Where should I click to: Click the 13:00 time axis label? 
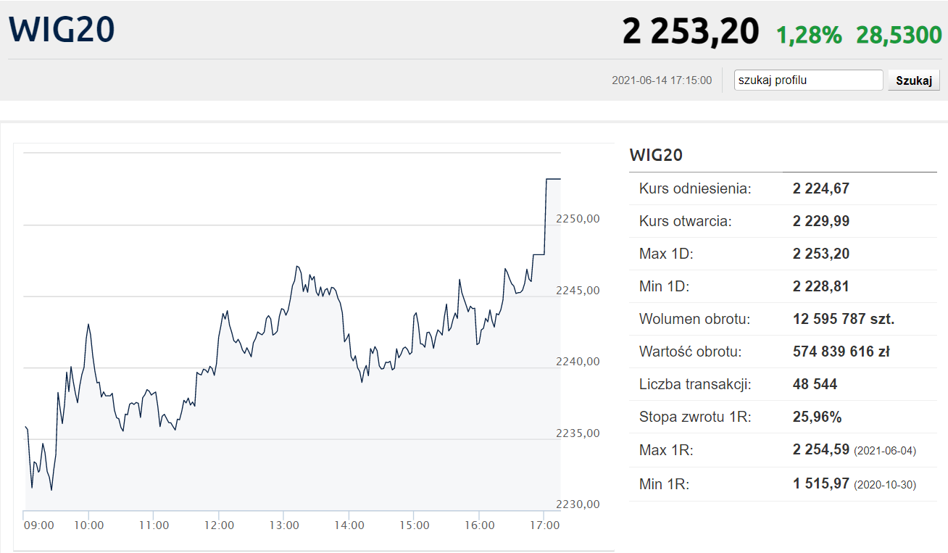click(x=284, y=526)
